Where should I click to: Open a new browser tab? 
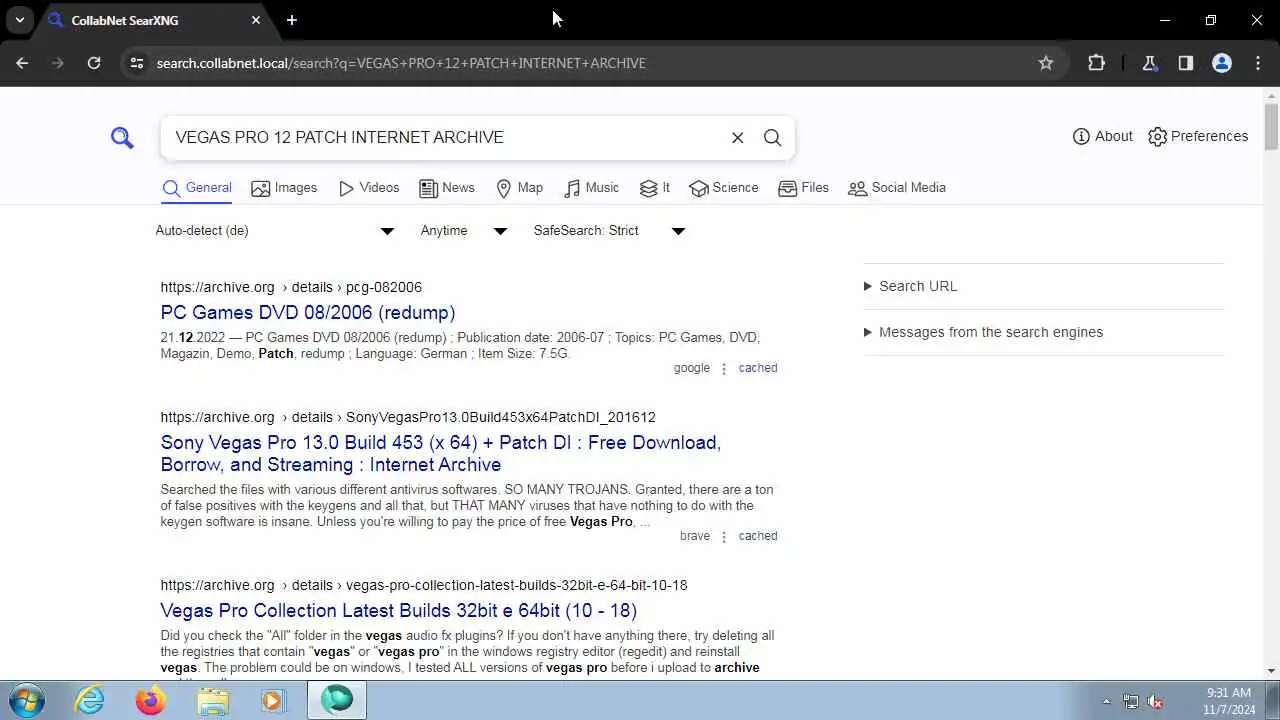(x=292, y=20)
